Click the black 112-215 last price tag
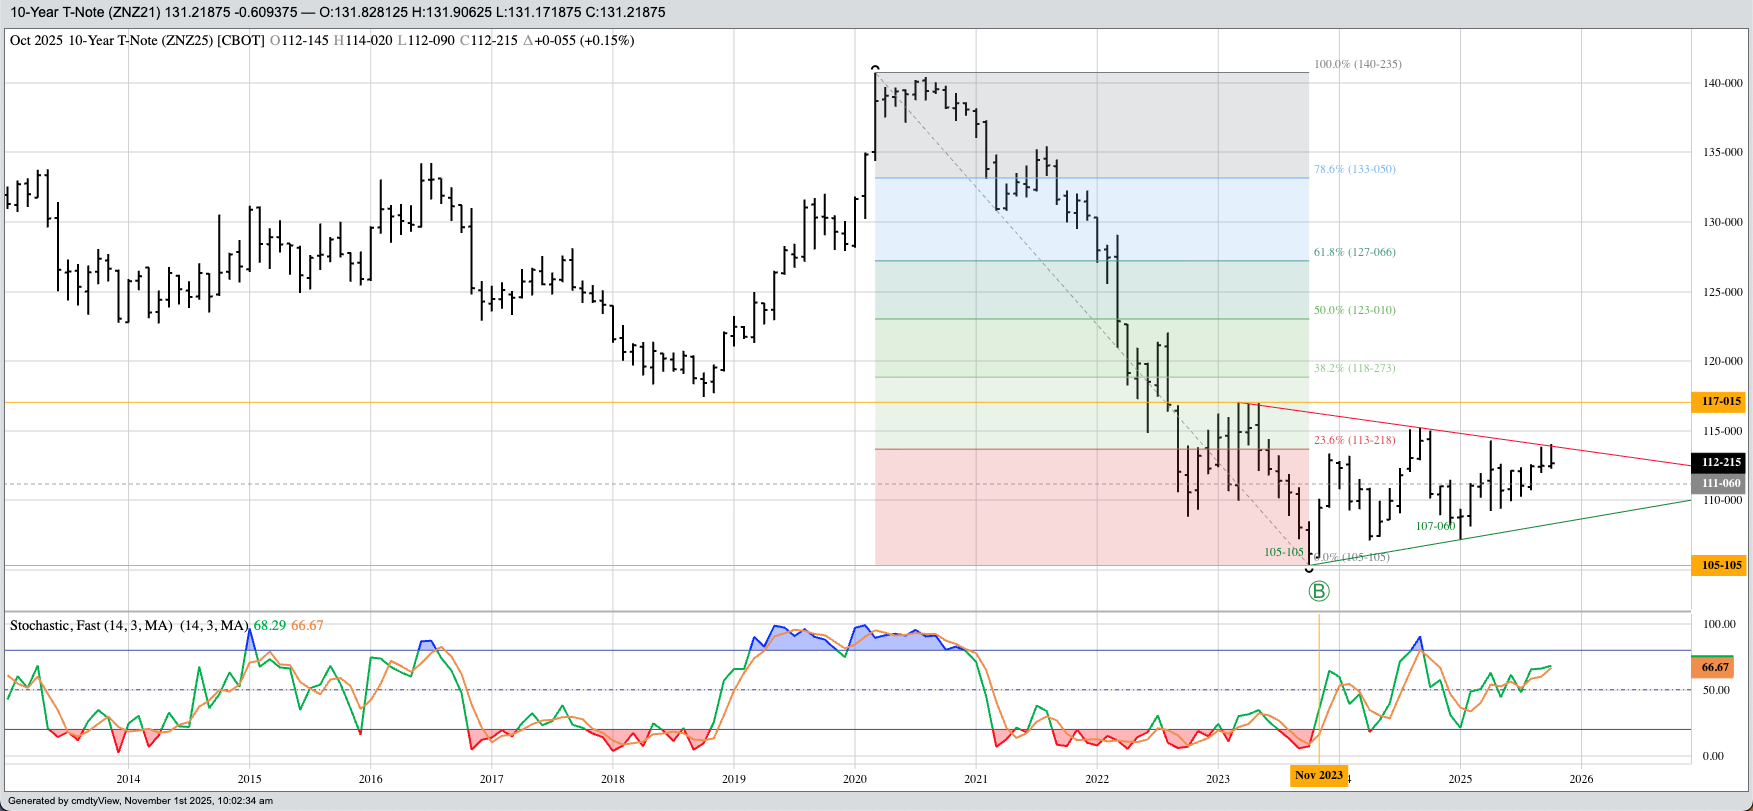 coord(1720,462)
